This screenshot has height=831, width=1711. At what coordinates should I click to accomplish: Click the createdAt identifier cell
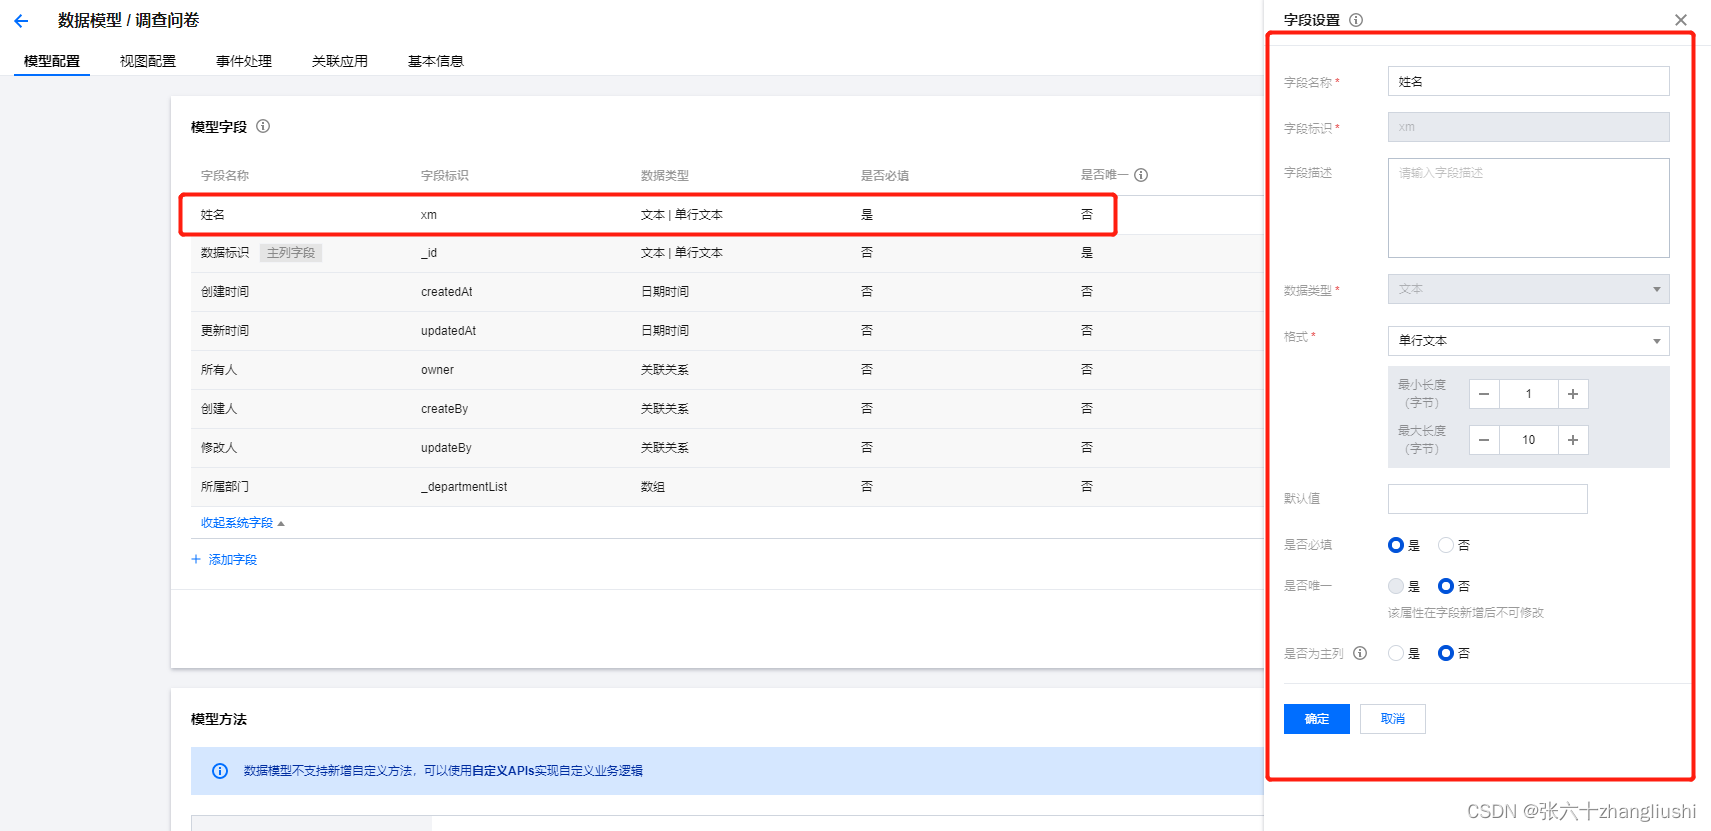[x=447, y=292]
